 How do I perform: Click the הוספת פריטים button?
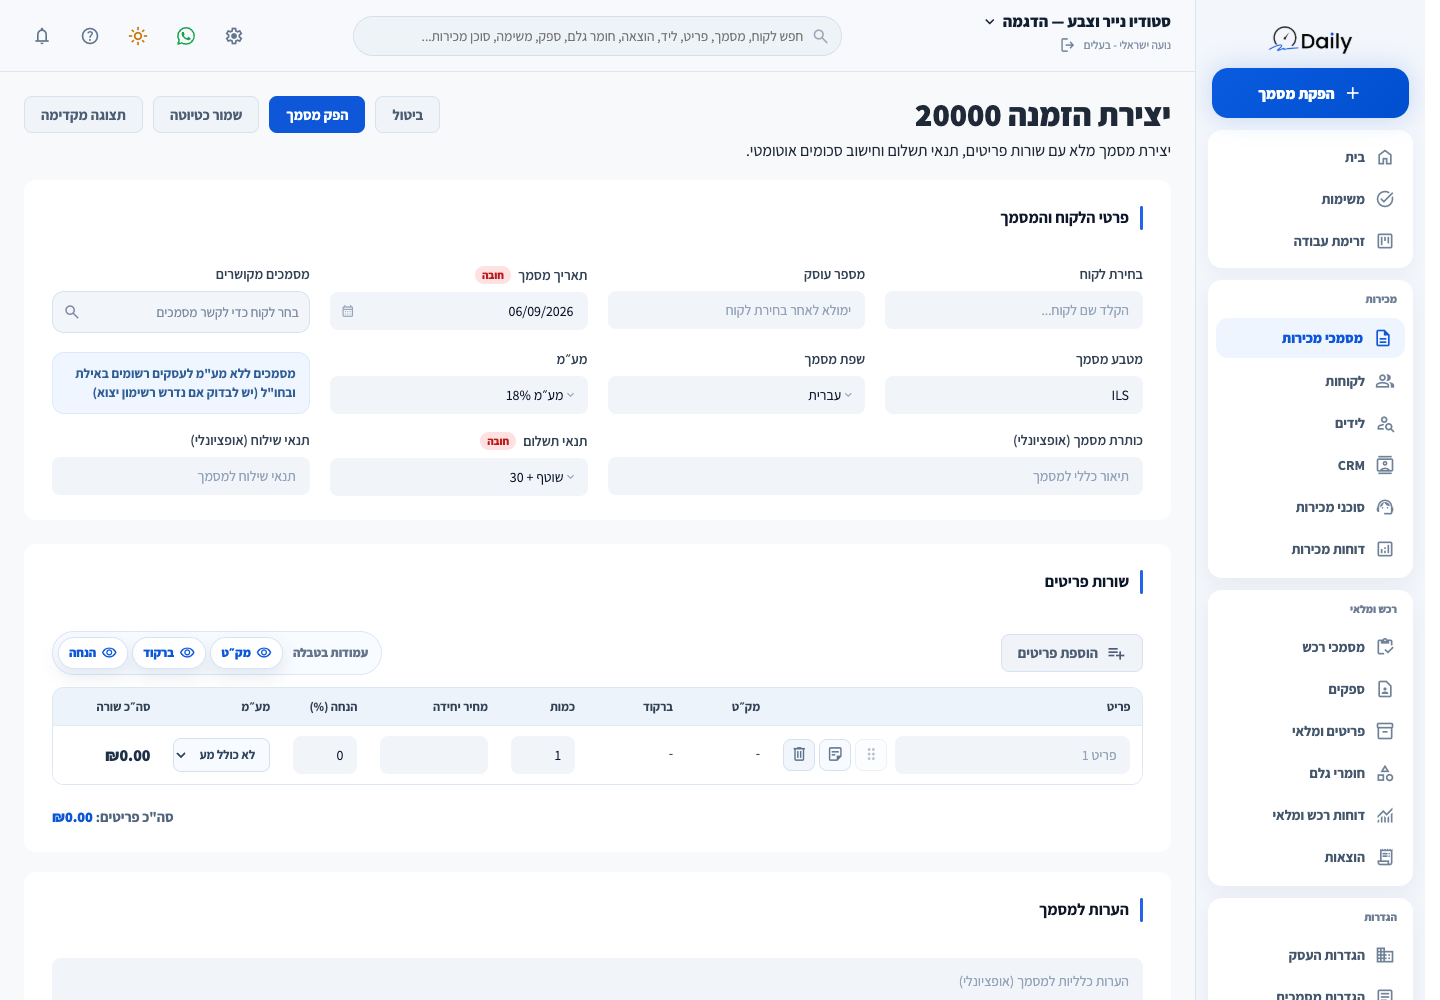pyautogui.click(x=1072, y=653)
